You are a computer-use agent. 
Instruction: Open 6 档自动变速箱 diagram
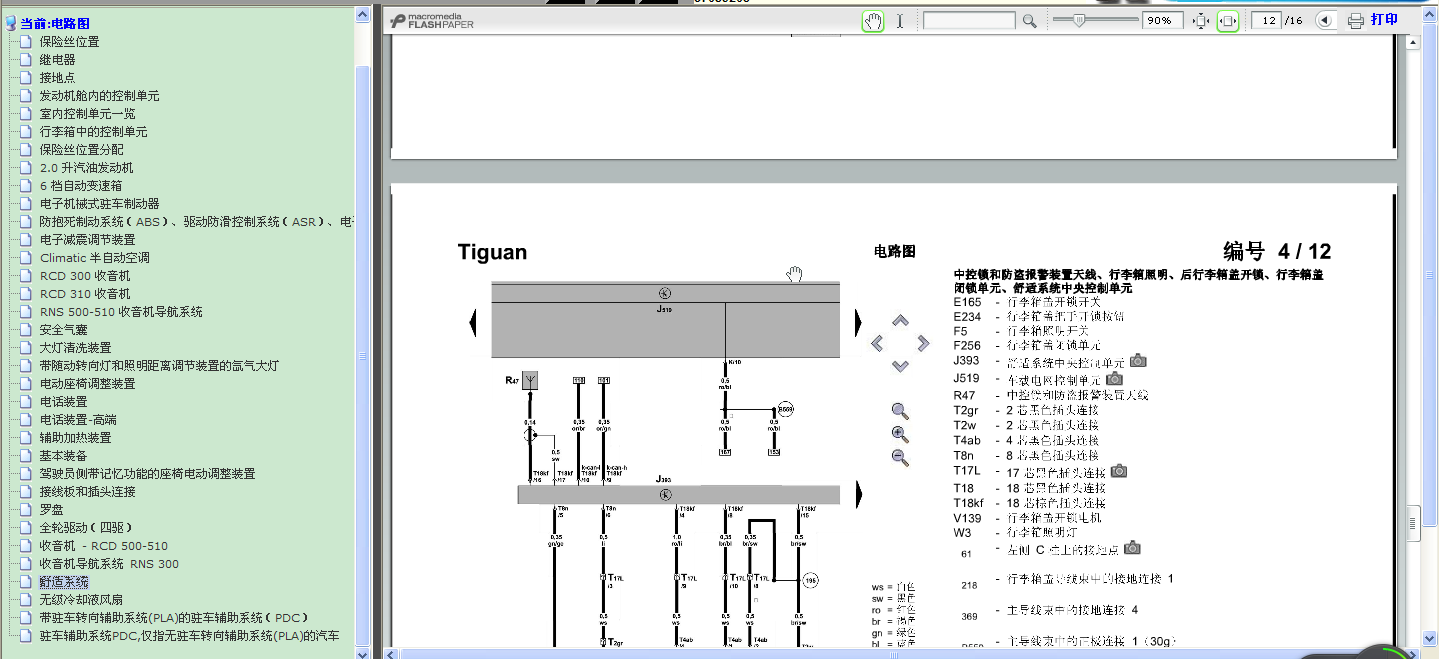pos(80,185)
